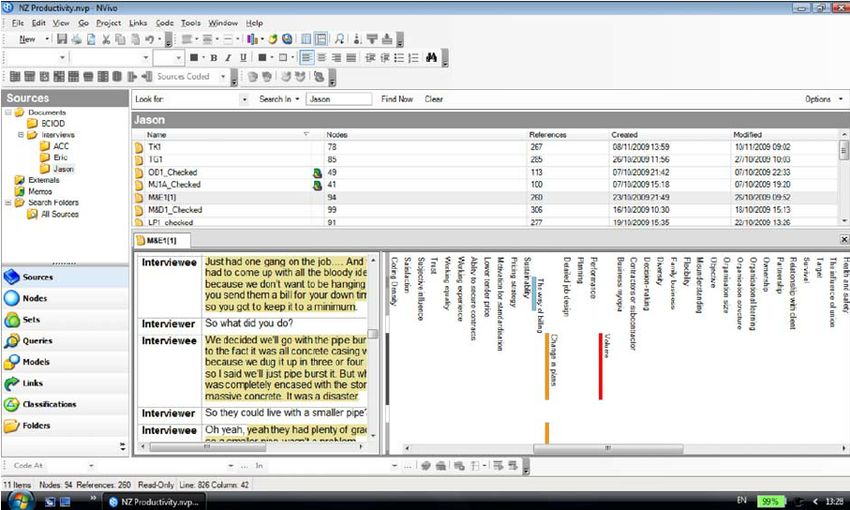This screenshot has width=850, height=510.
Task: Toggle Underline formatting
Action: [243, 57]
